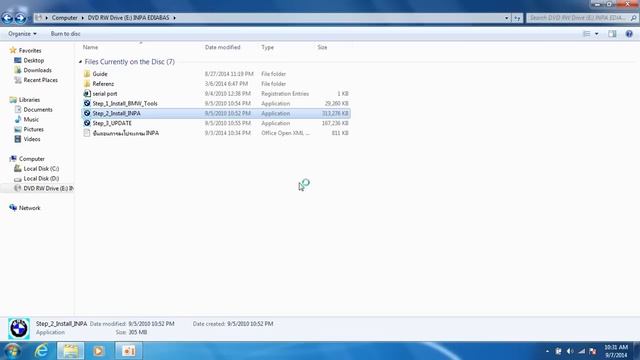Open the Organize menu
This screenshot has height=360, width=640.
[22, 34]
